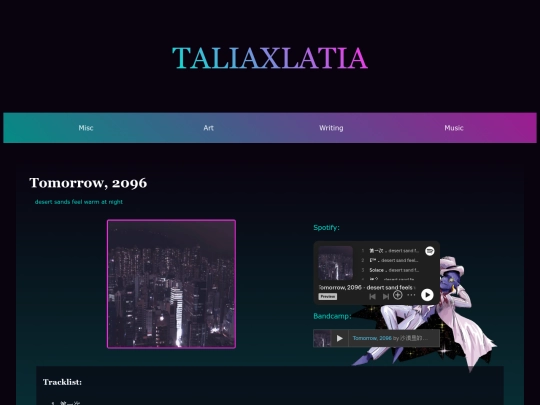540x405 pixels.
Task: Click the Spotify: label
Action: (x=326, y=227)
